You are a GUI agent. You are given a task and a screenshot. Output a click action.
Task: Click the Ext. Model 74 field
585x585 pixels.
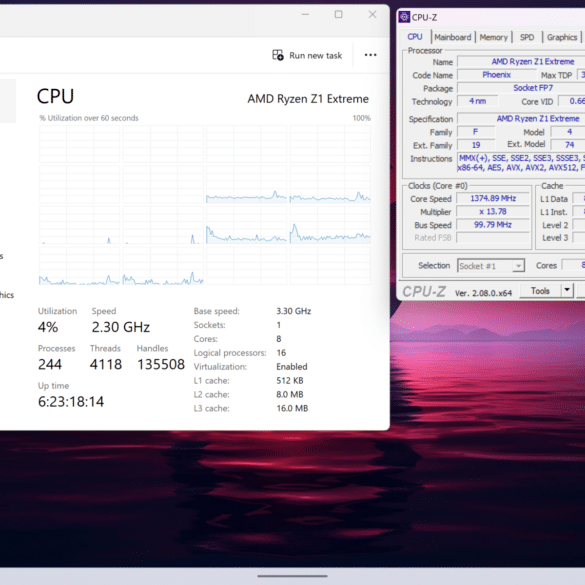(569, 145)
